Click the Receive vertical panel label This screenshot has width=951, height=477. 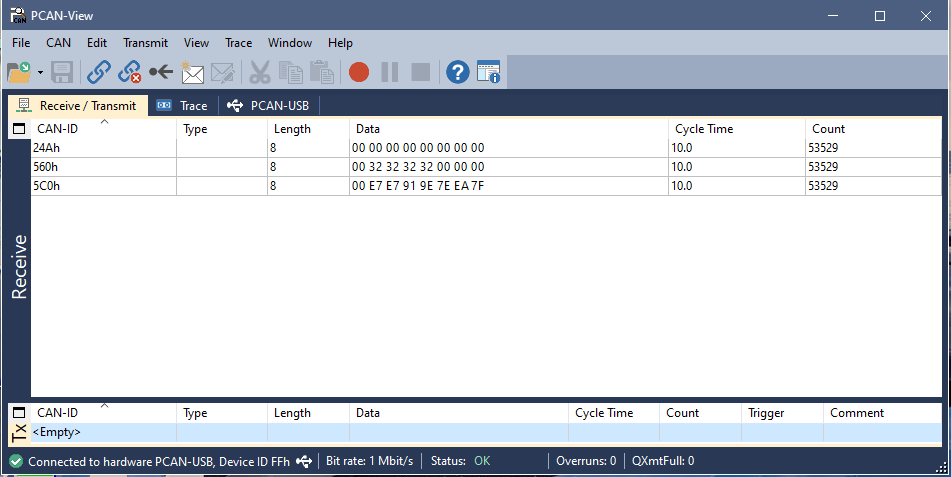[19, 267]
